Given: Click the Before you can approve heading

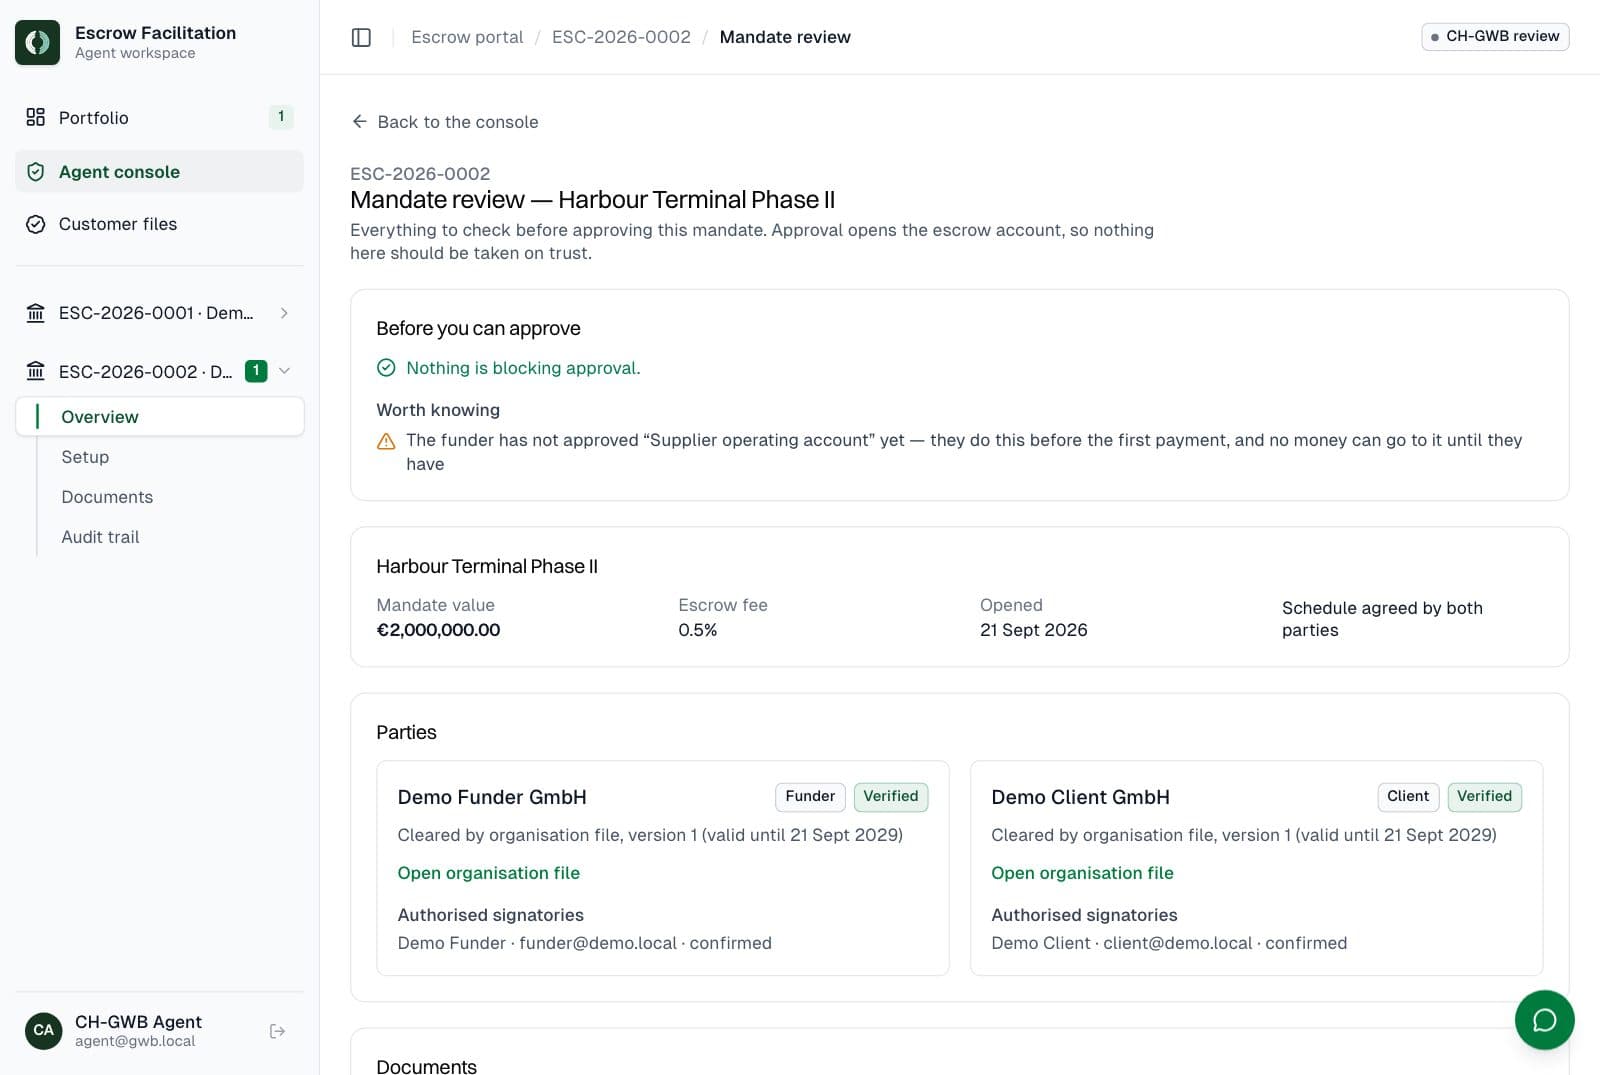Looking at the screenshot, I should [x=478, y=328].
